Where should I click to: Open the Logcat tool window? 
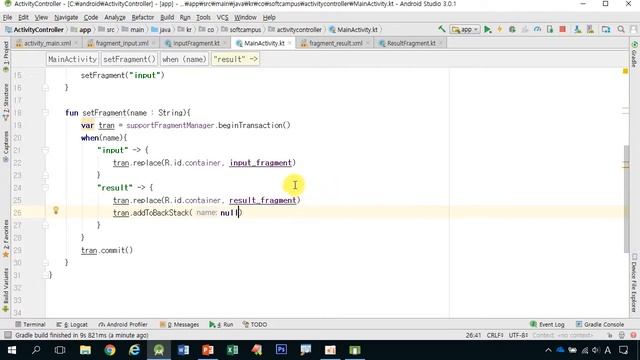coord(72,324)
